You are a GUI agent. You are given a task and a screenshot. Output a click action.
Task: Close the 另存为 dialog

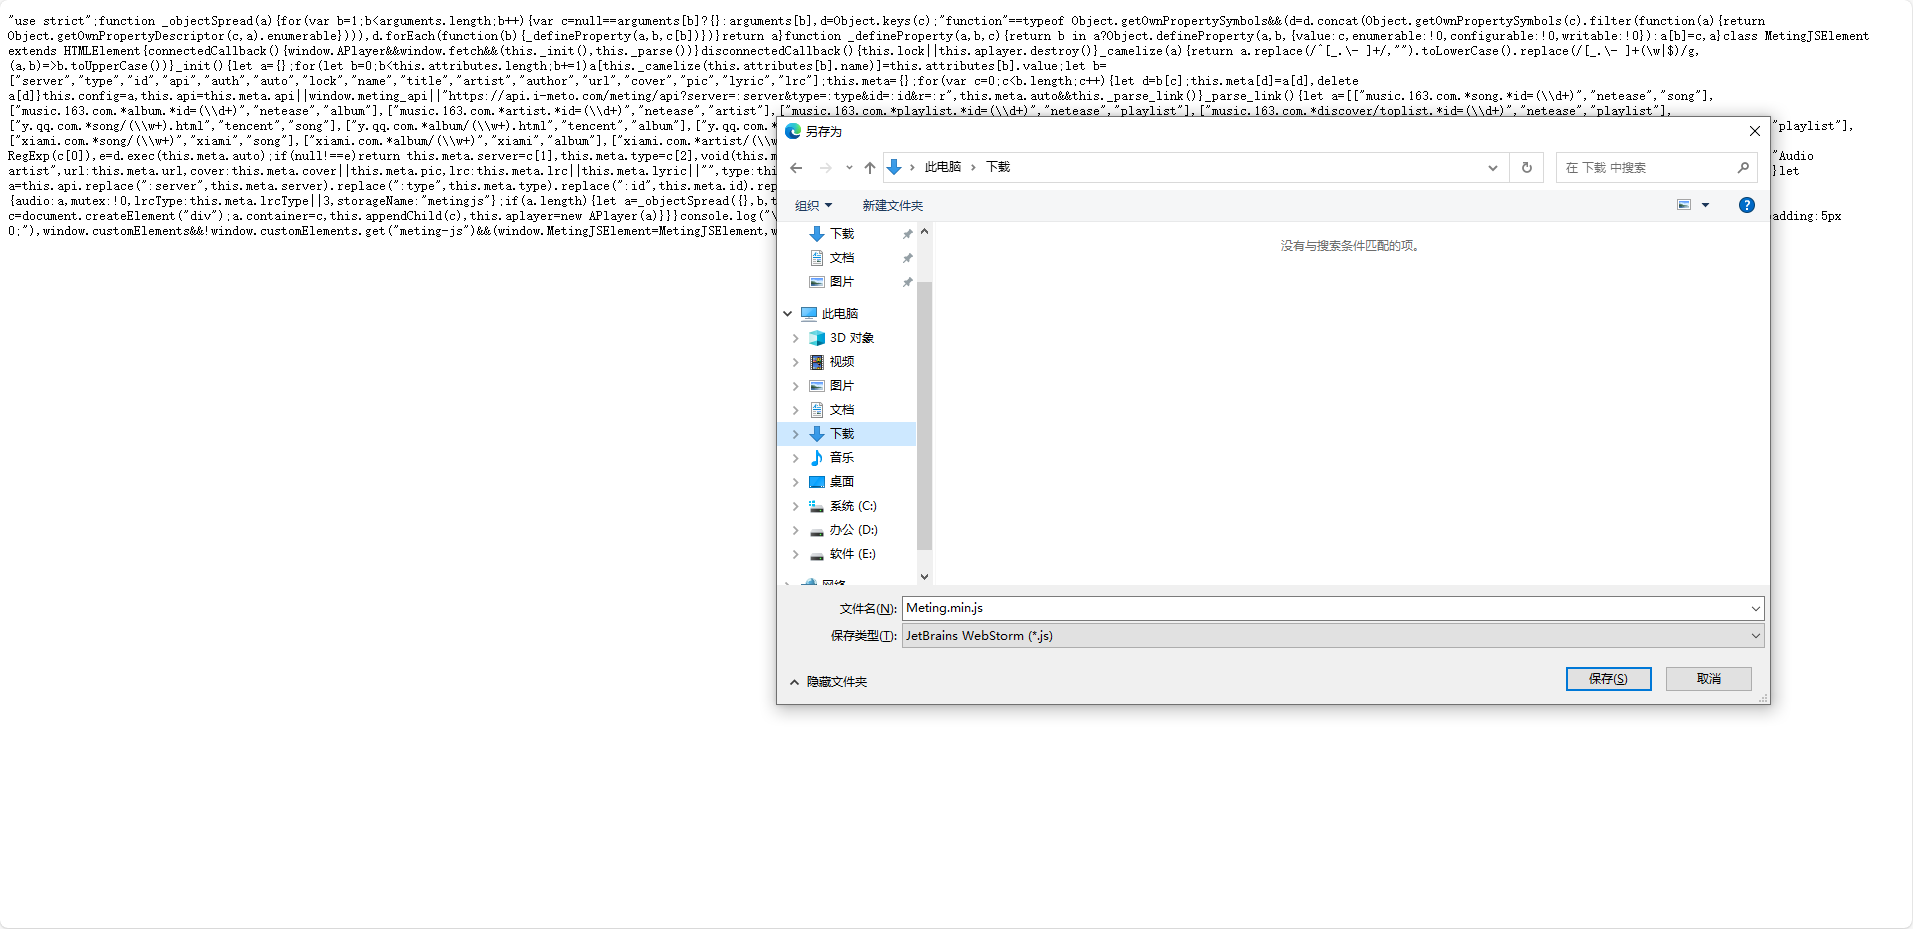[x=1754, y=131]
